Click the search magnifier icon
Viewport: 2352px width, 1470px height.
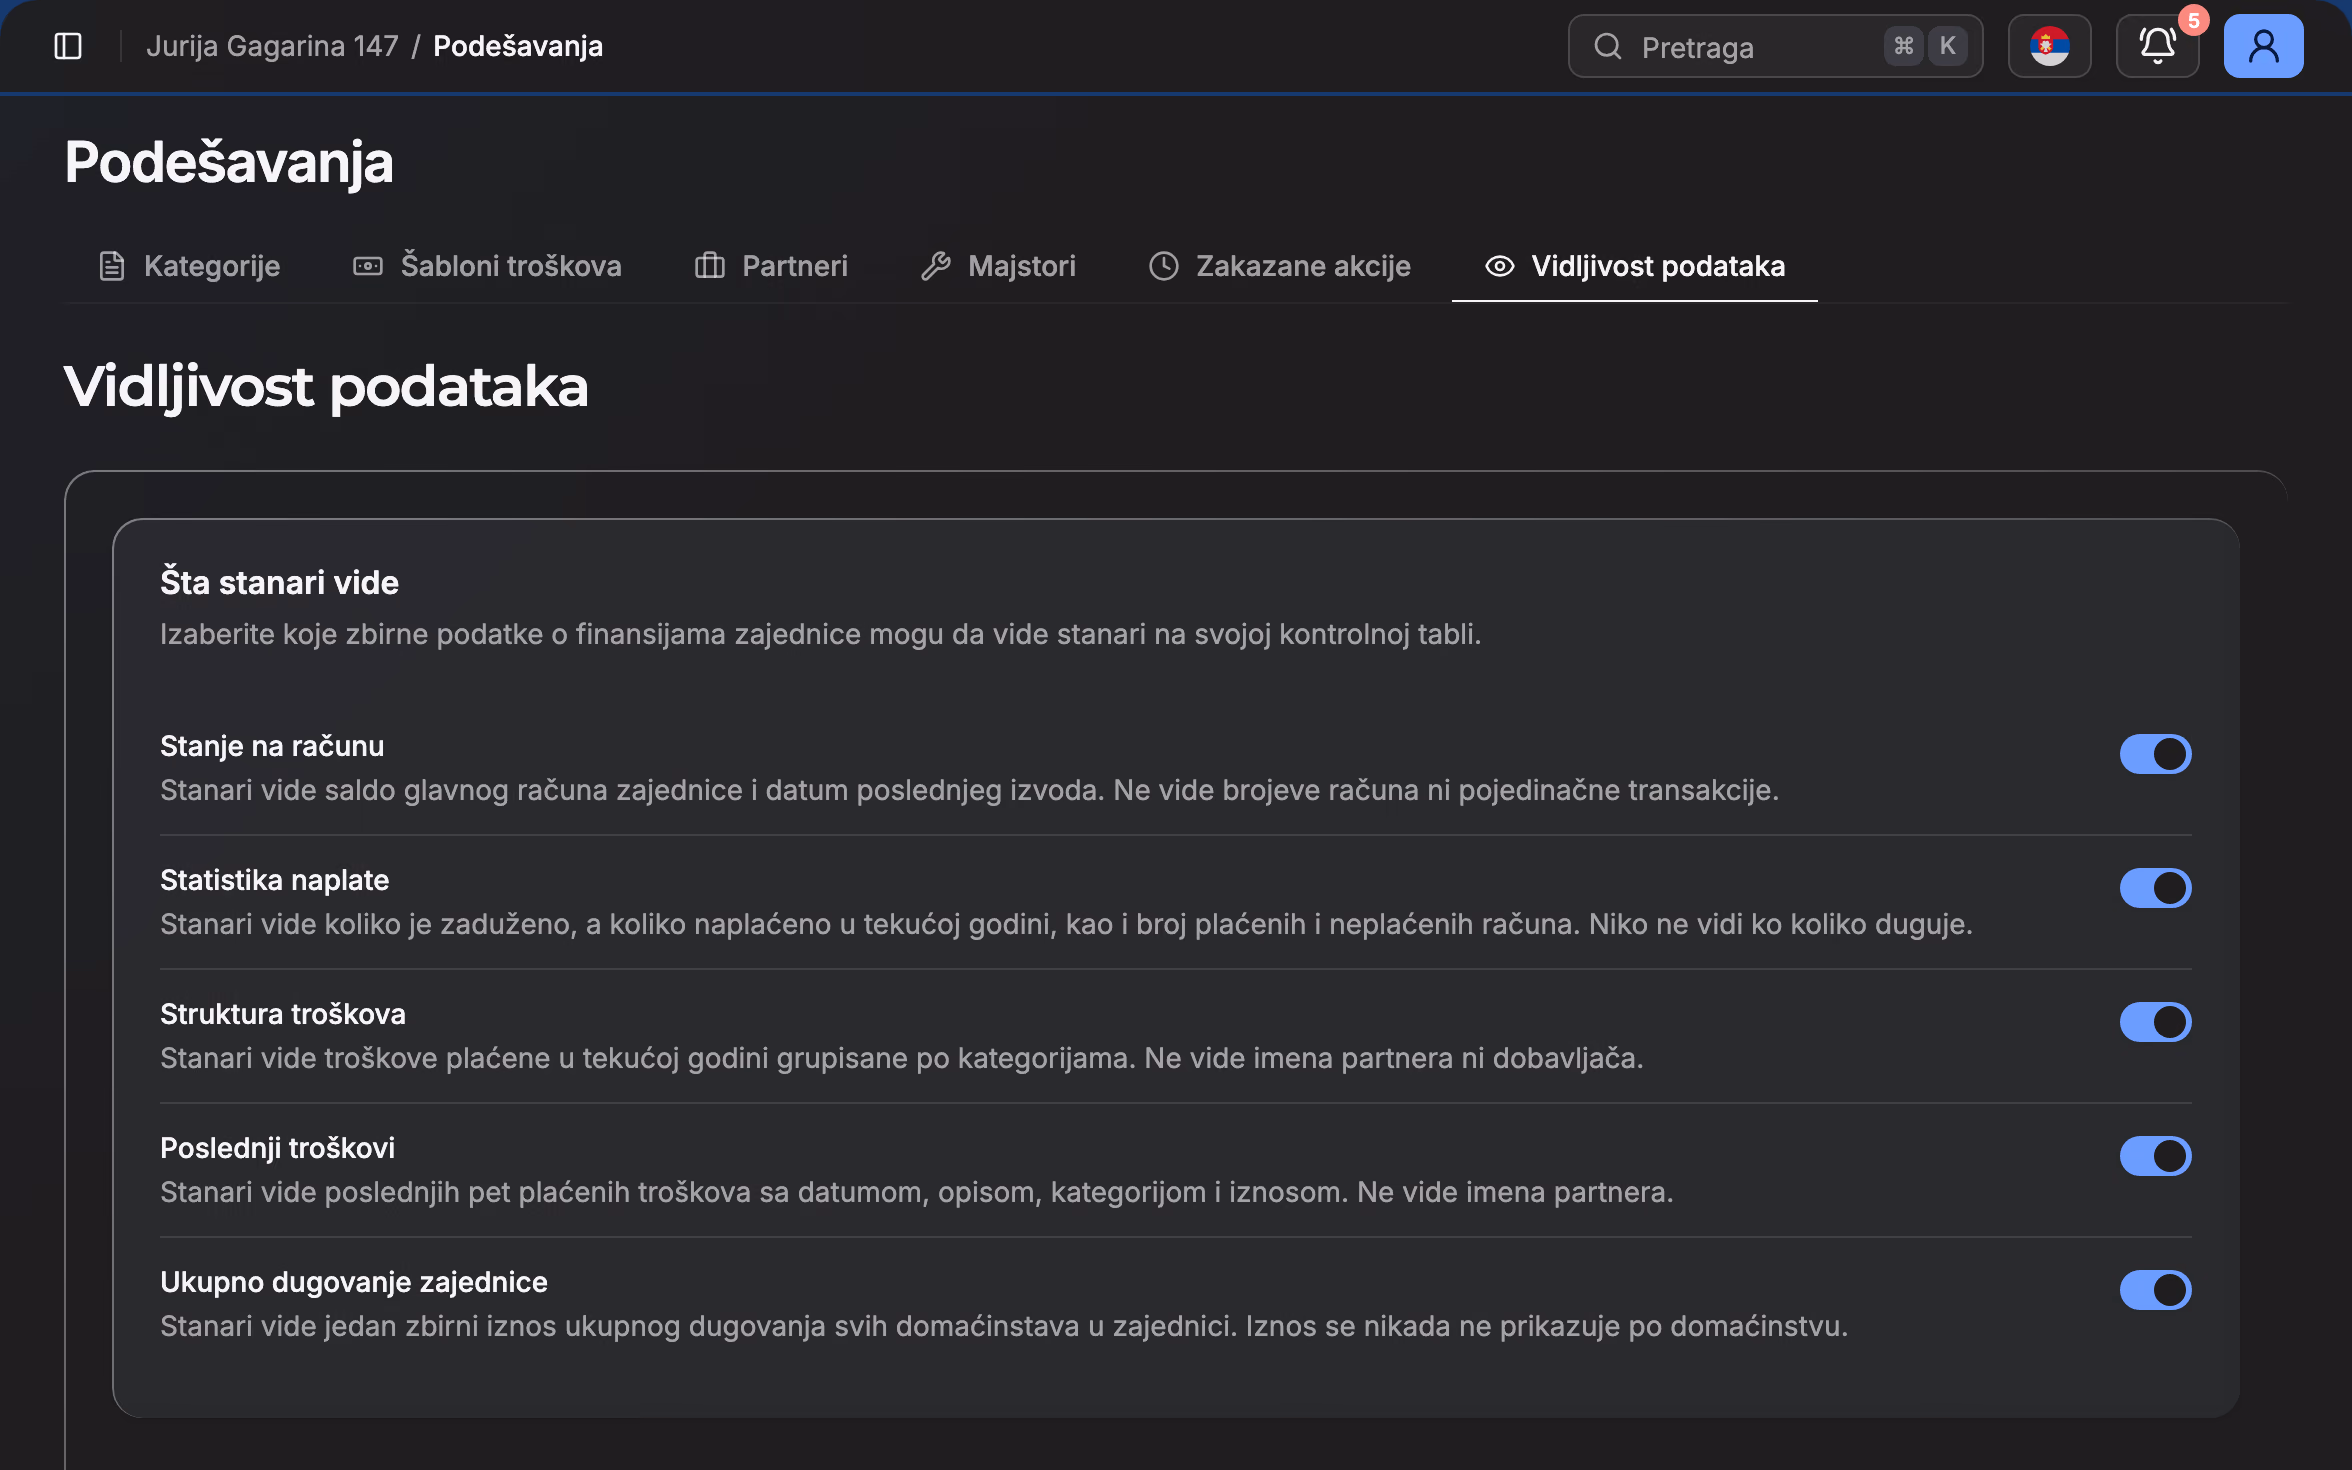click(1607, 46)
